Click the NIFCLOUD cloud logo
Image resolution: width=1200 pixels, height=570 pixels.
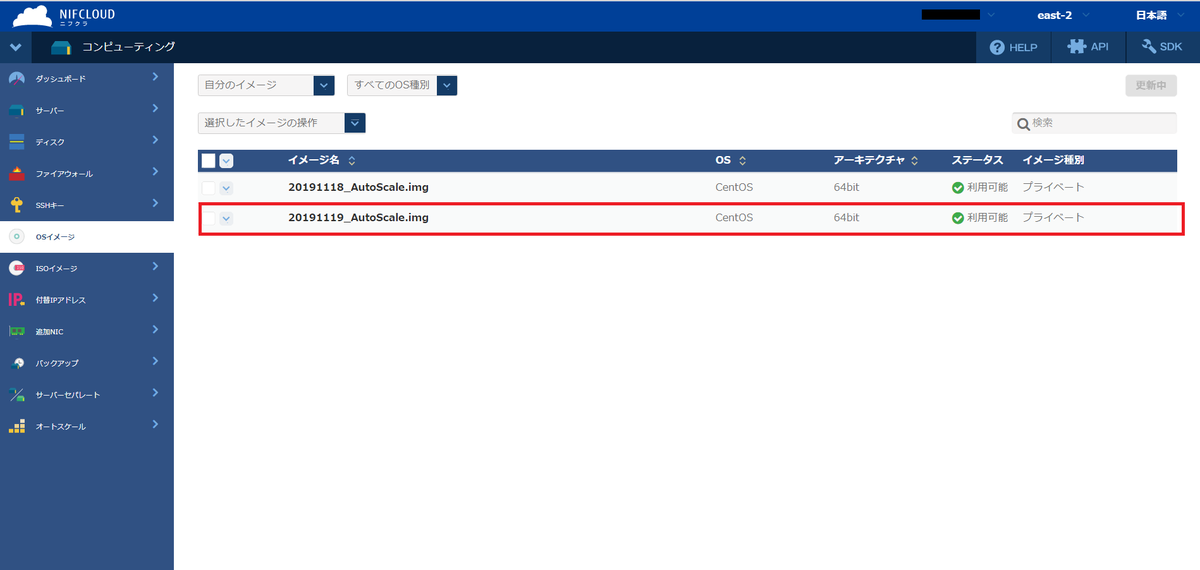32,15
